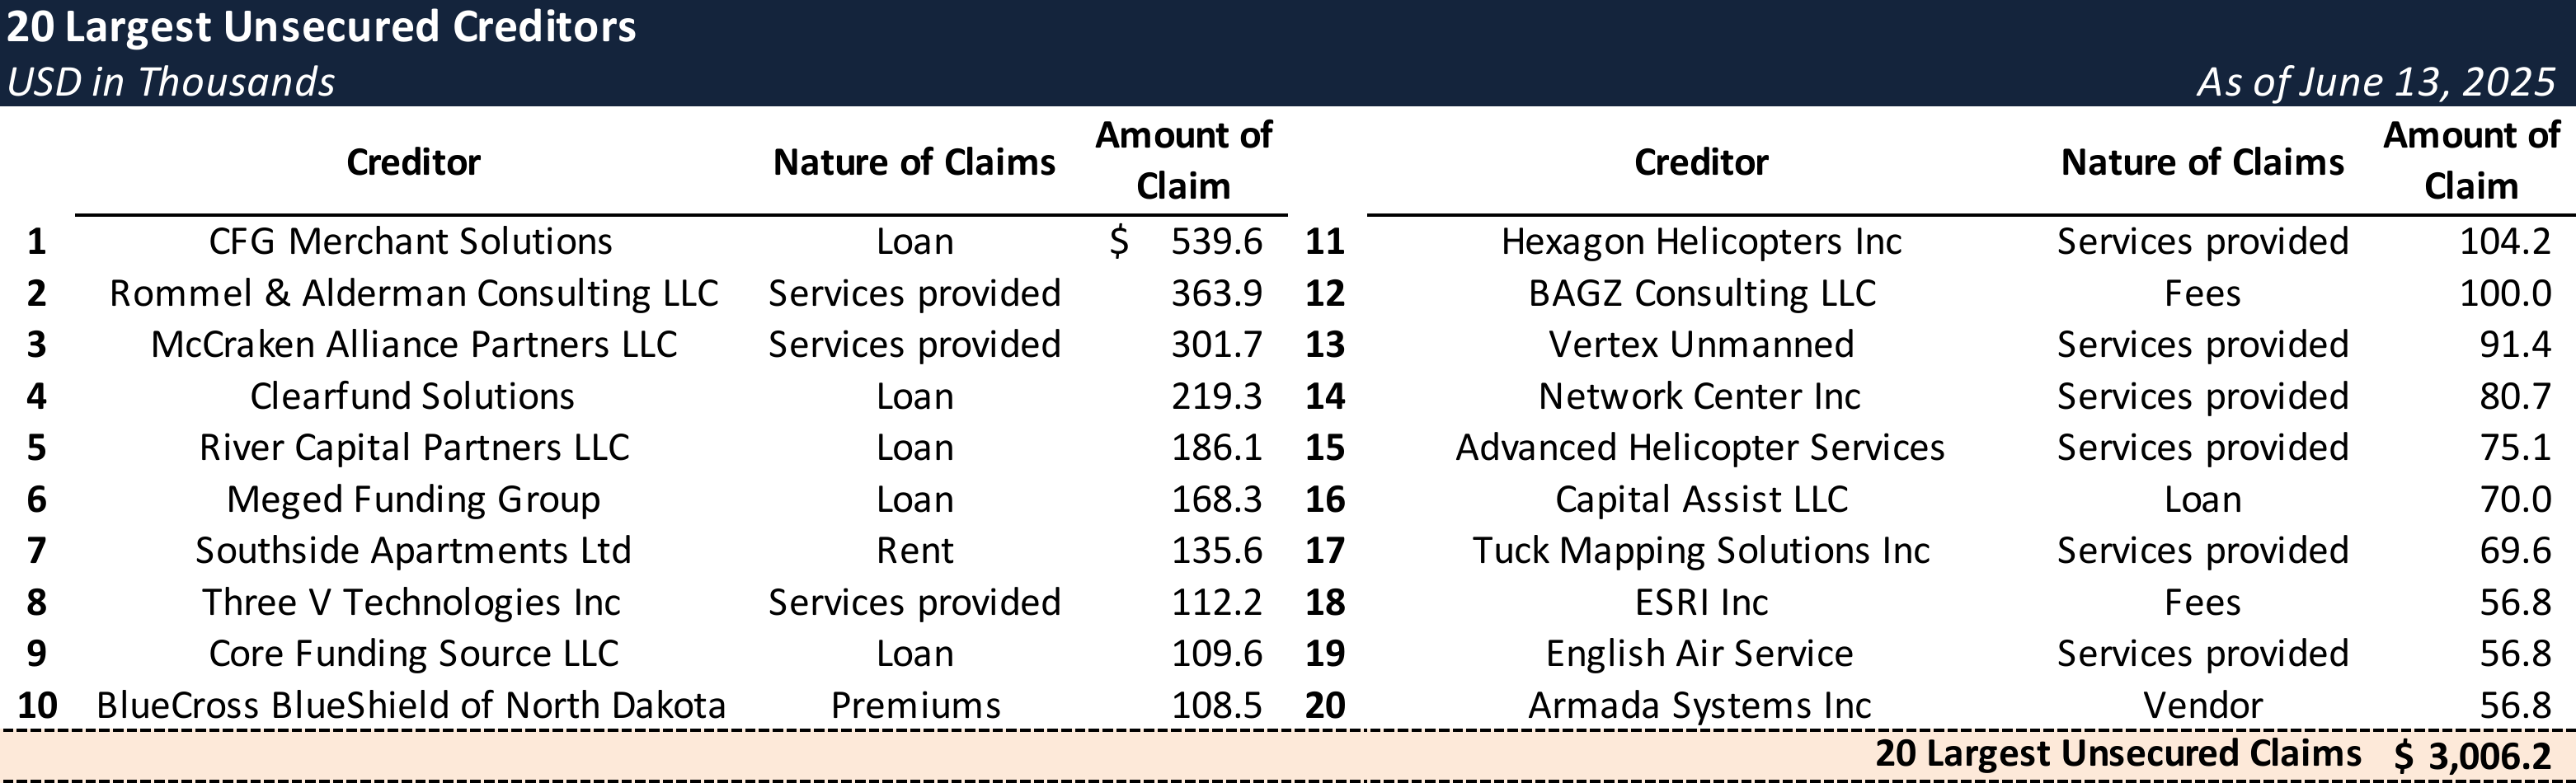Click the left 'Creditor' column header
Viewport: 2576px width, 783px height.
click(413, 162)
